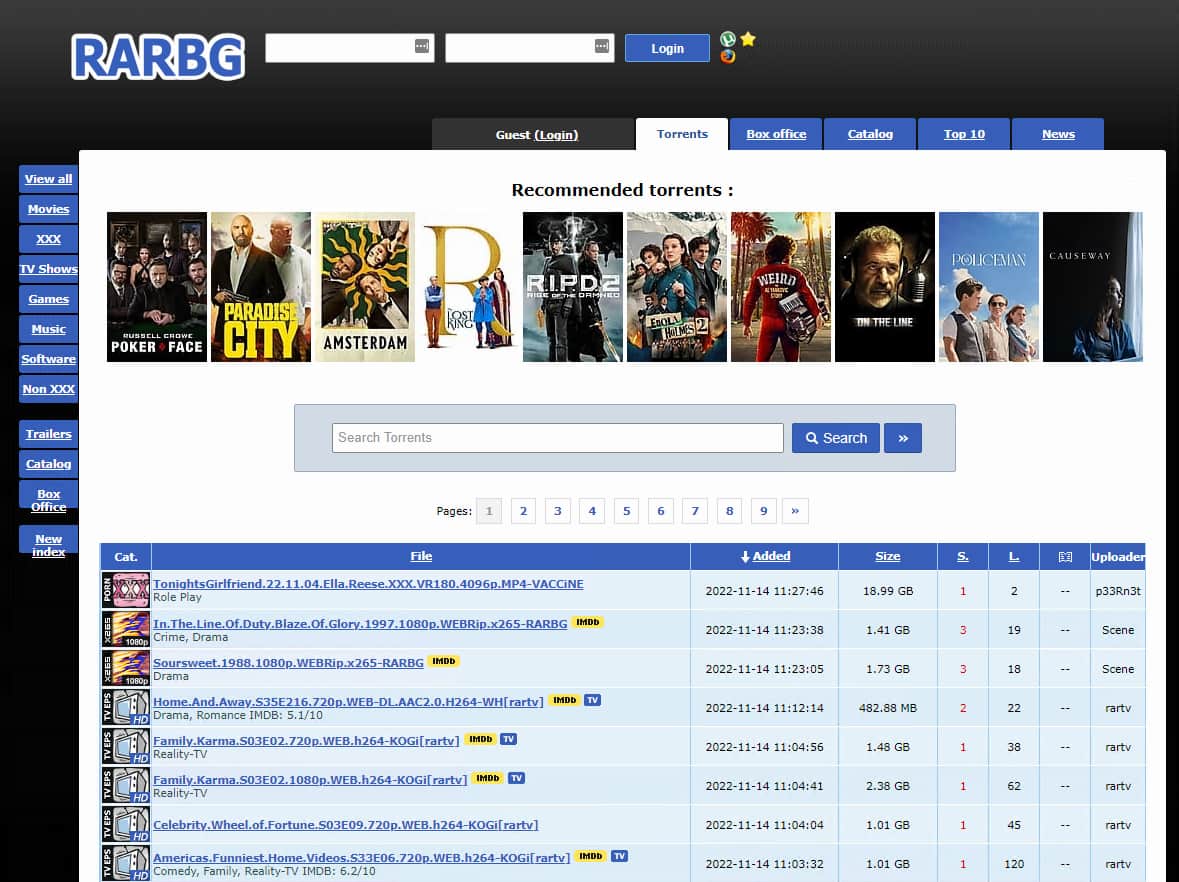This screenshot has width=1179, height=882.
Task: Click the Firefox icon below the uTorrent icon
Action: click(727, 56)
